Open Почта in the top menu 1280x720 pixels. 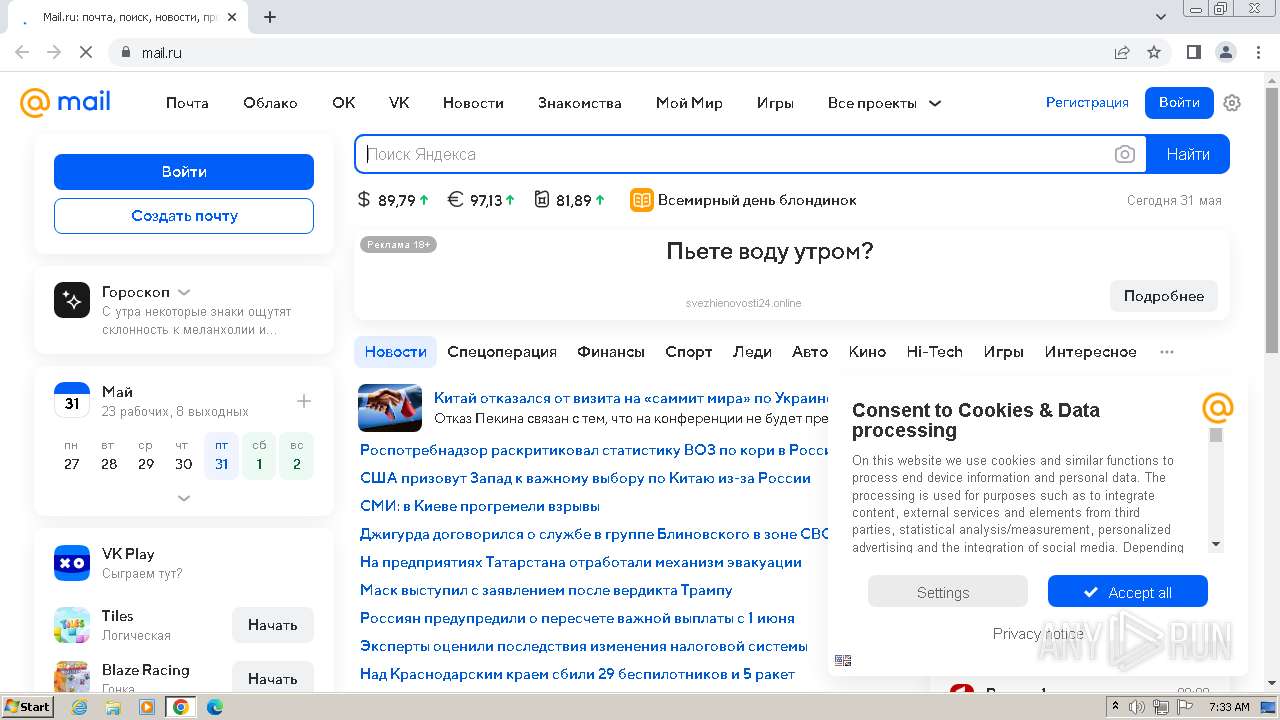187,103
